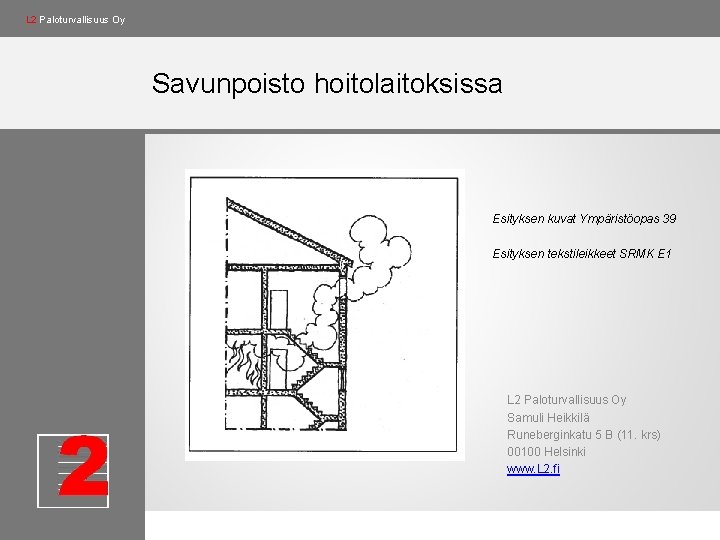Click 'L2 Paloturvallisuus Oy' in the header
Viewport: 720px width, 540px height.
point(75,20)
